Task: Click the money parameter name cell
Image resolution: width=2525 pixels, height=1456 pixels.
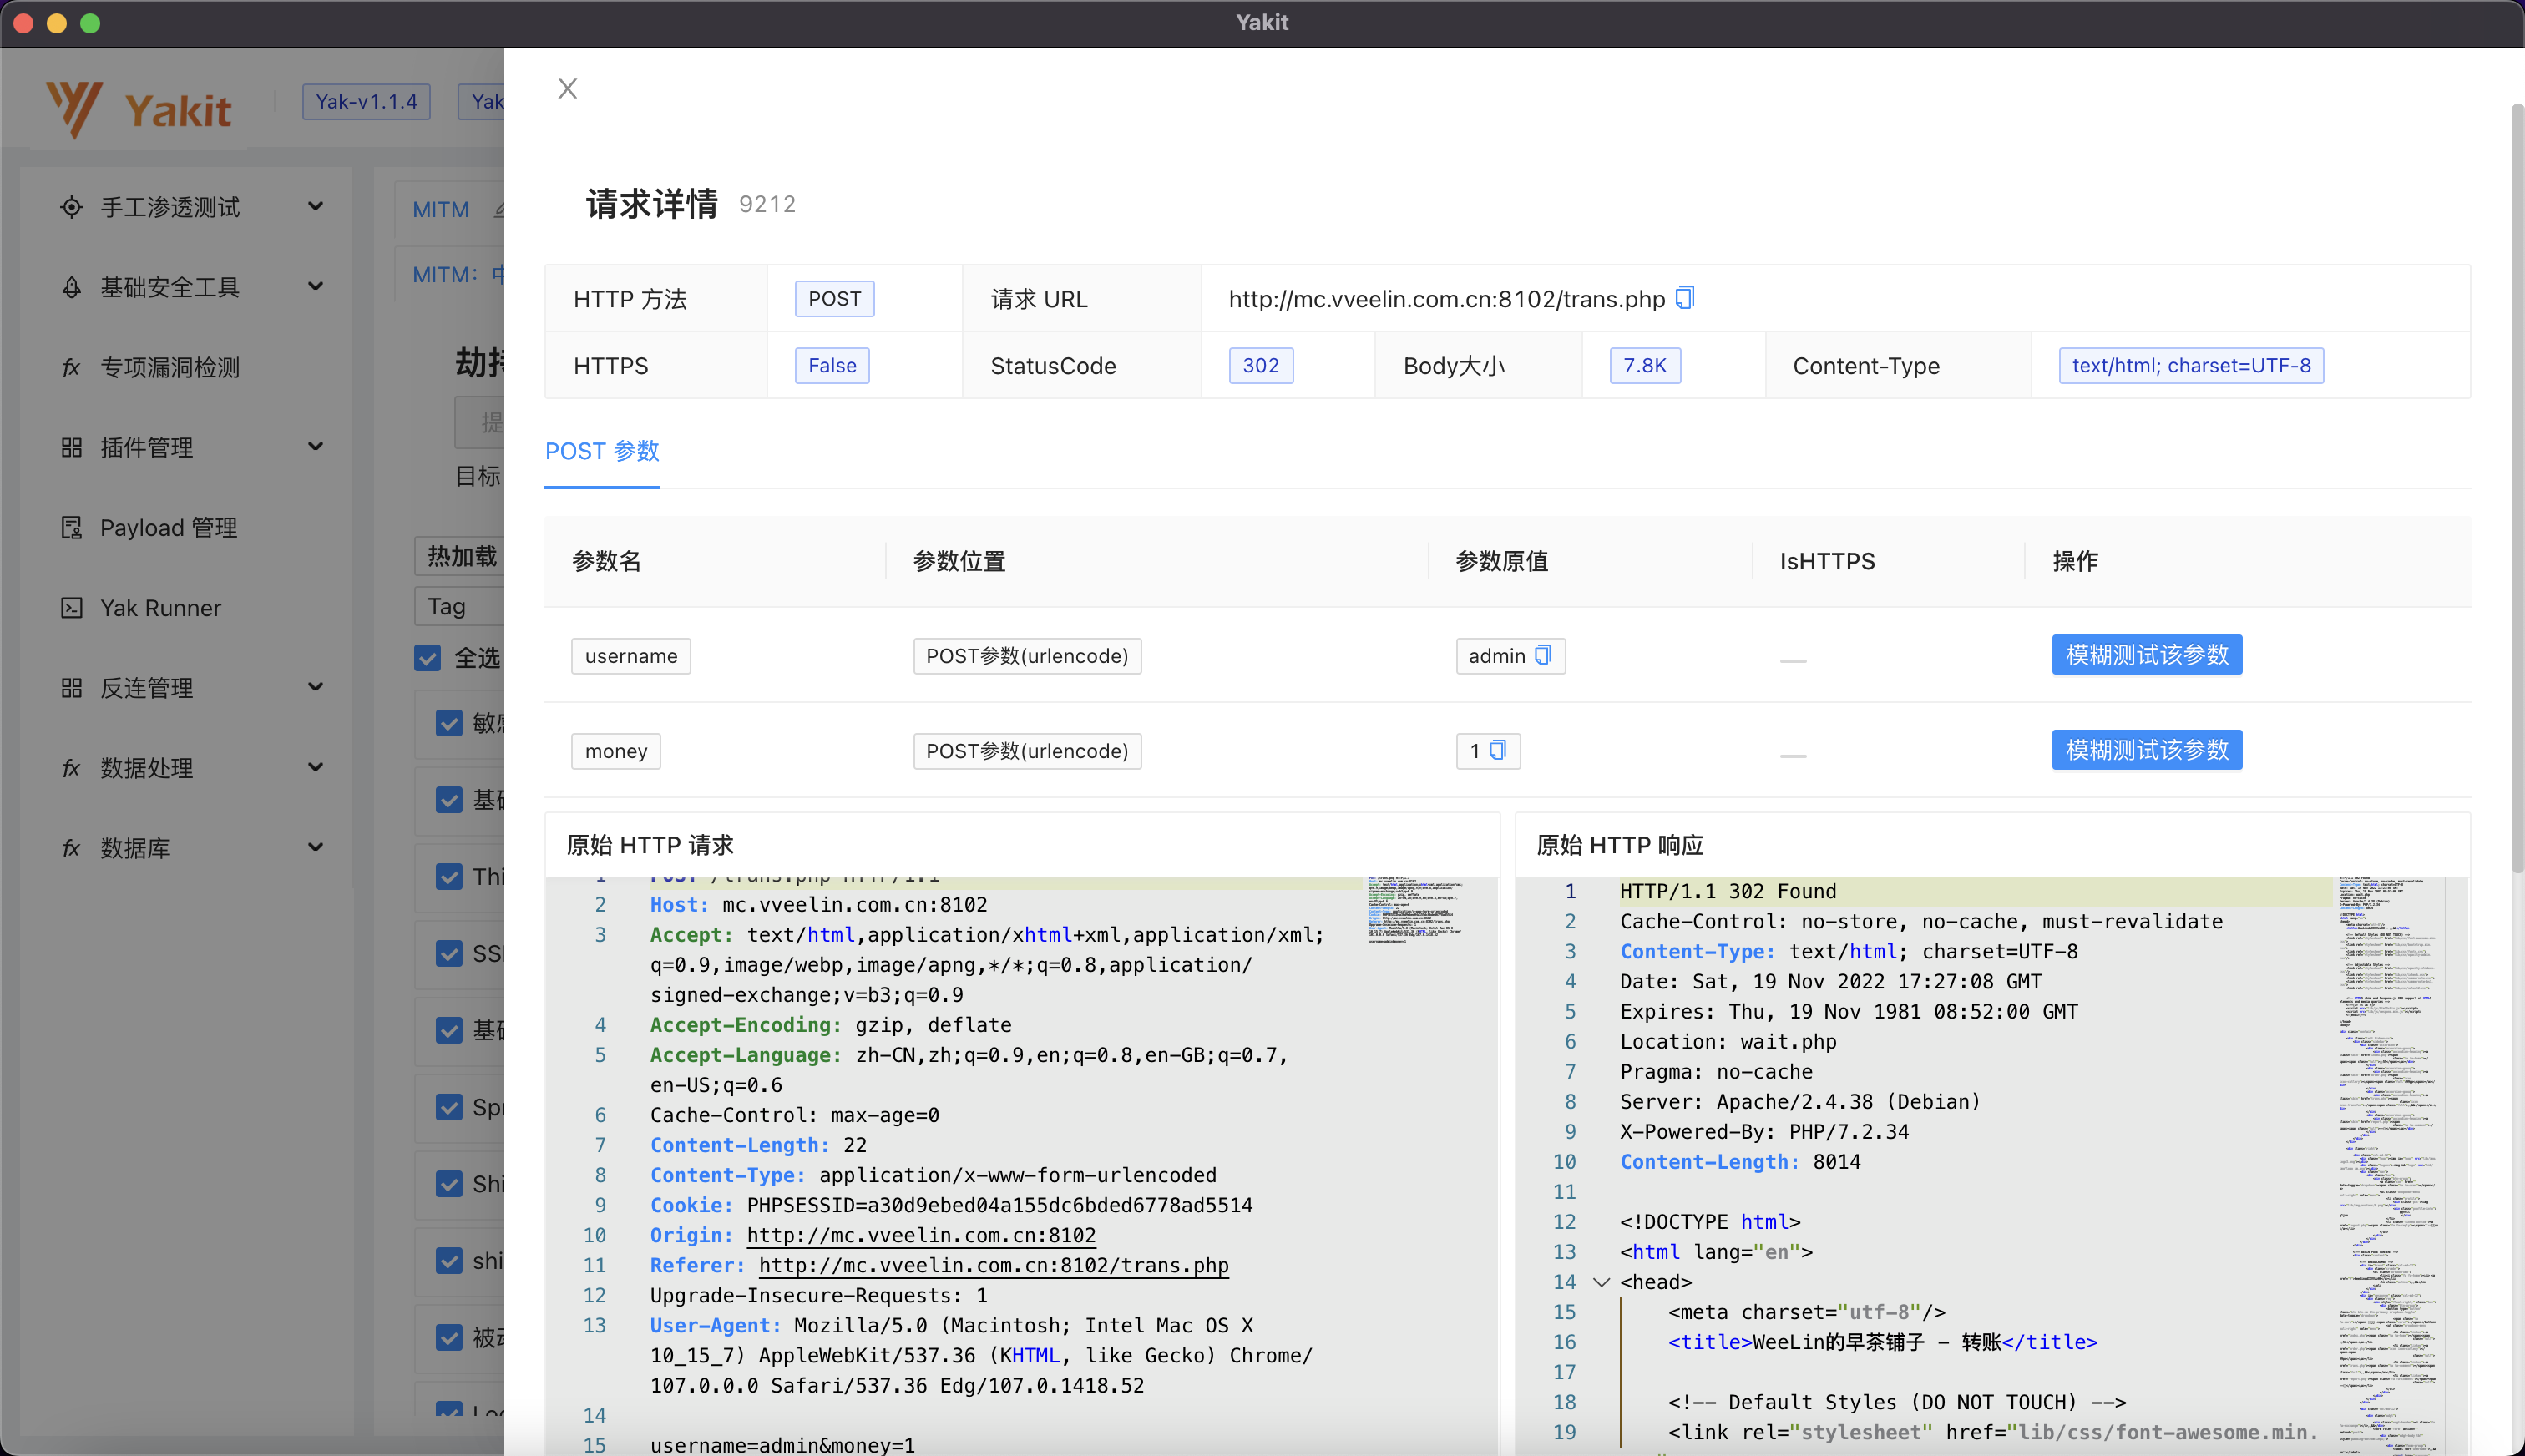Action: click(616, 750)
